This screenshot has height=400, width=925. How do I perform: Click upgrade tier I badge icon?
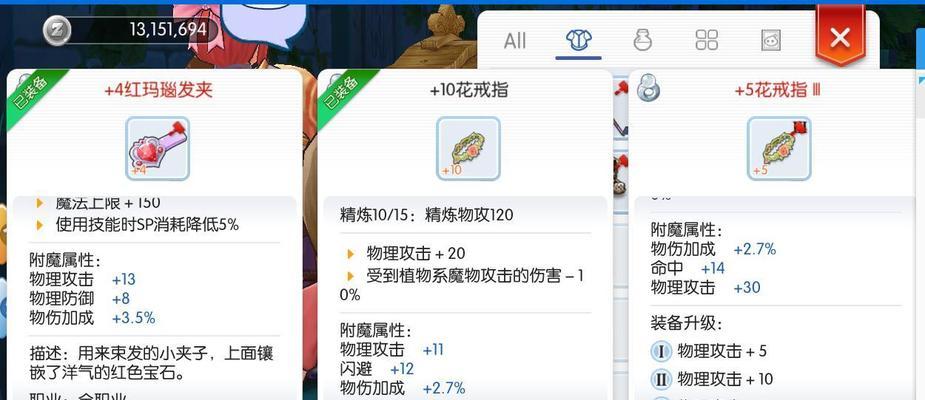661,352
